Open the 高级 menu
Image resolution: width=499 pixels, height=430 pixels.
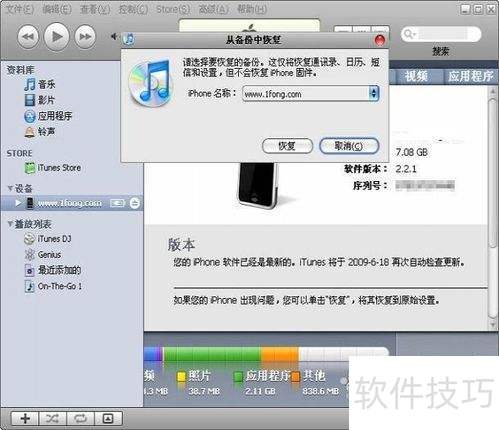pos(213,9)
